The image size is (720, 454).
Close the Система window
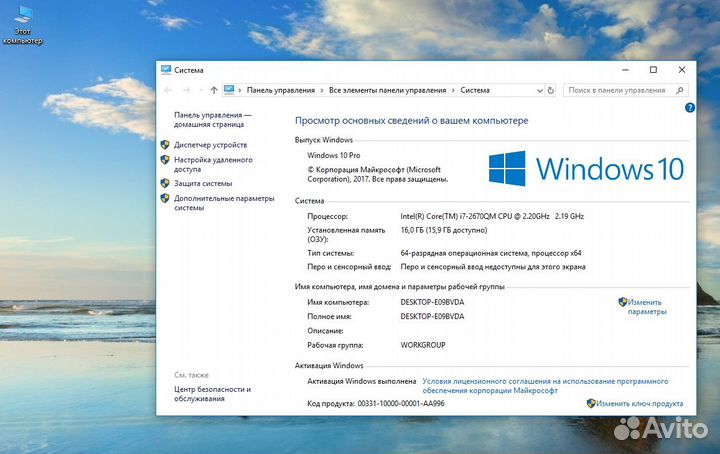point(682,70)
